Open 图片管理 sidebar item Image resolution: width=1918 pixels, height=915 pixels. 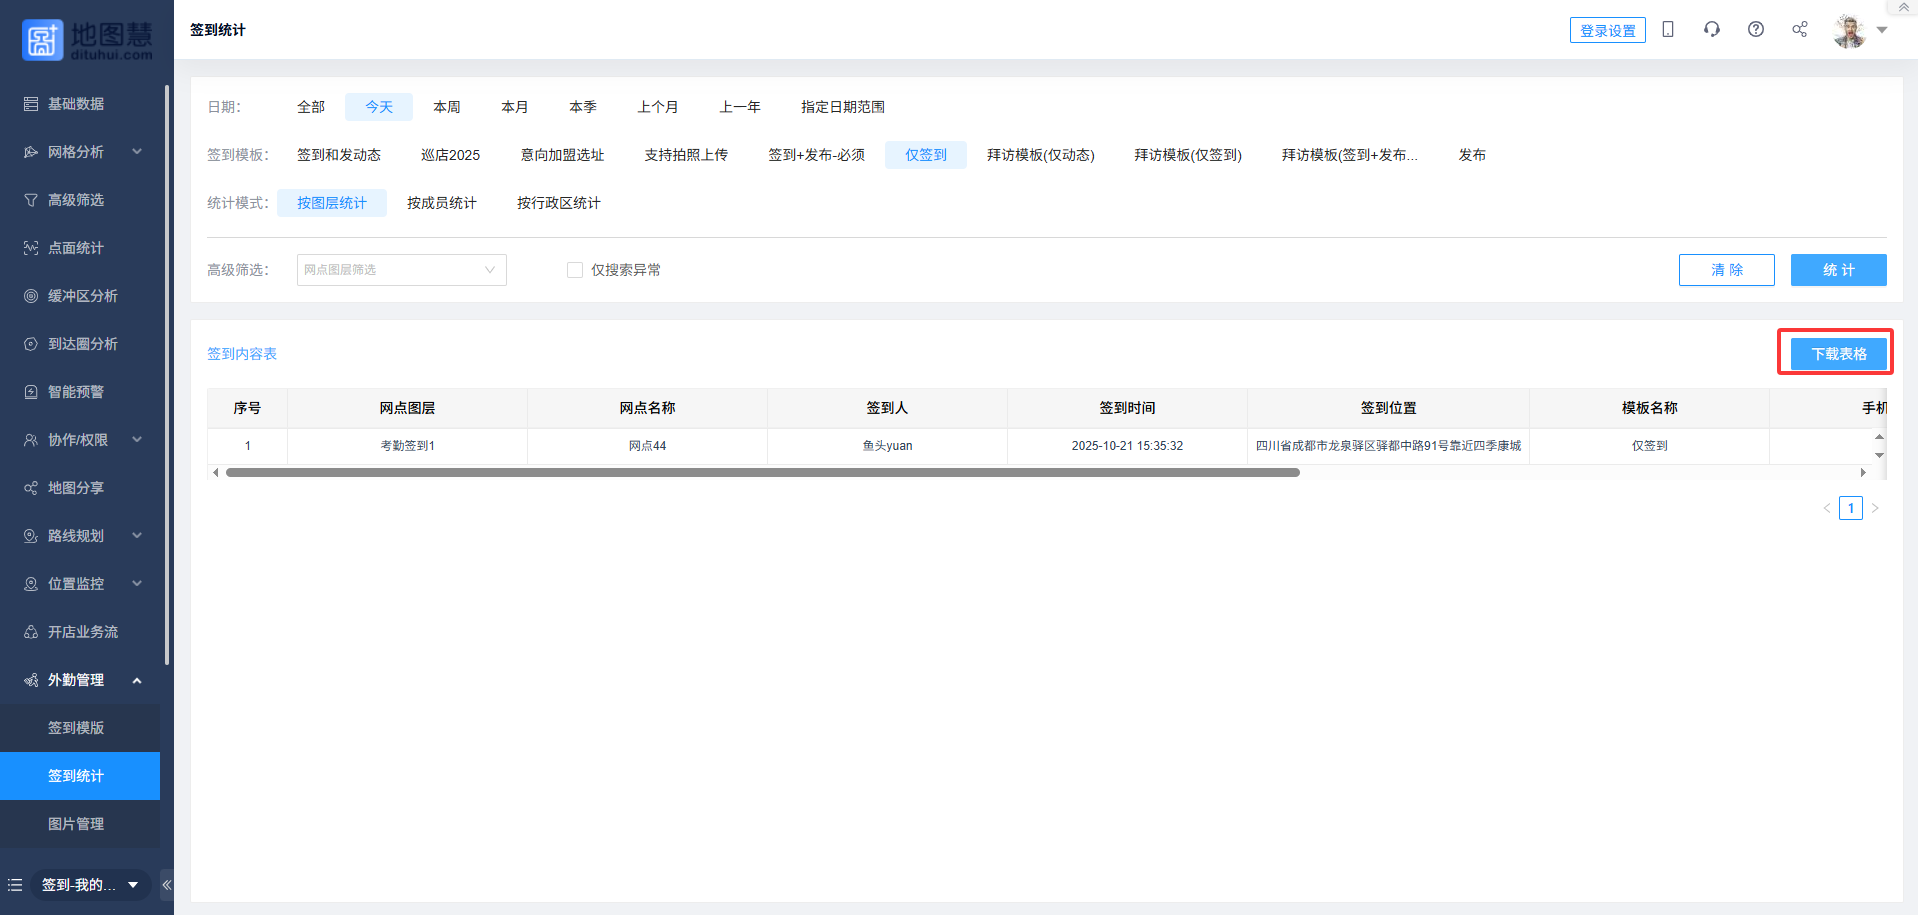(x=76, y=824)
